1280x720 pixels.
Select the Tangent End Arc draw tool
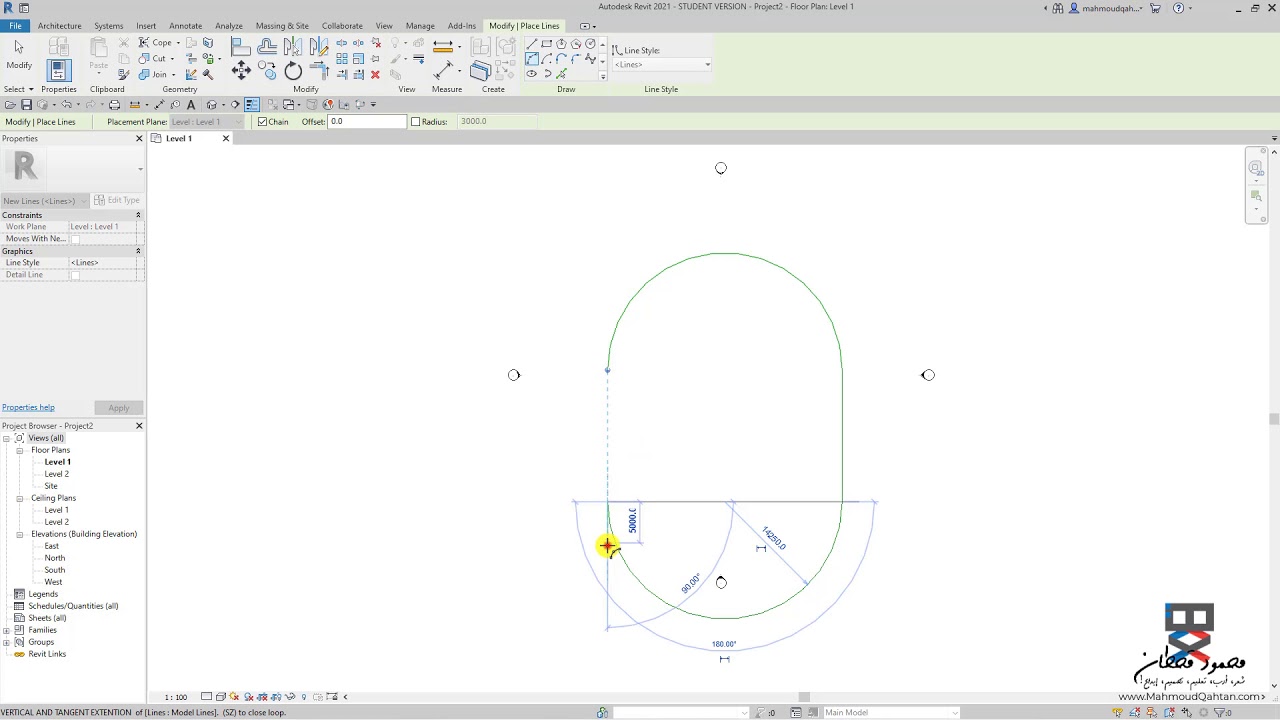pyautogui.click(x=561, y=59)
